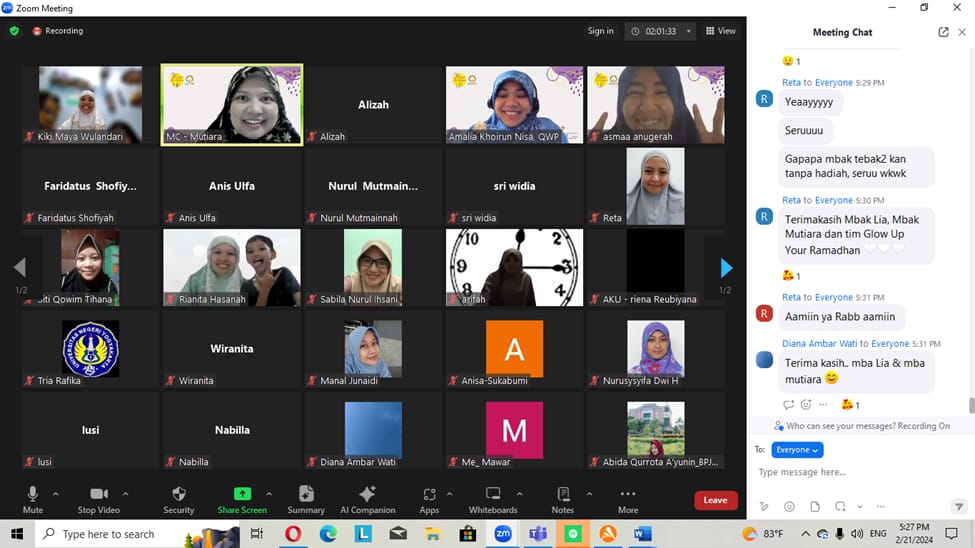Click the emoji picker in chat toolbar
The height and width of the screenshot is (548, 975).
789,506
